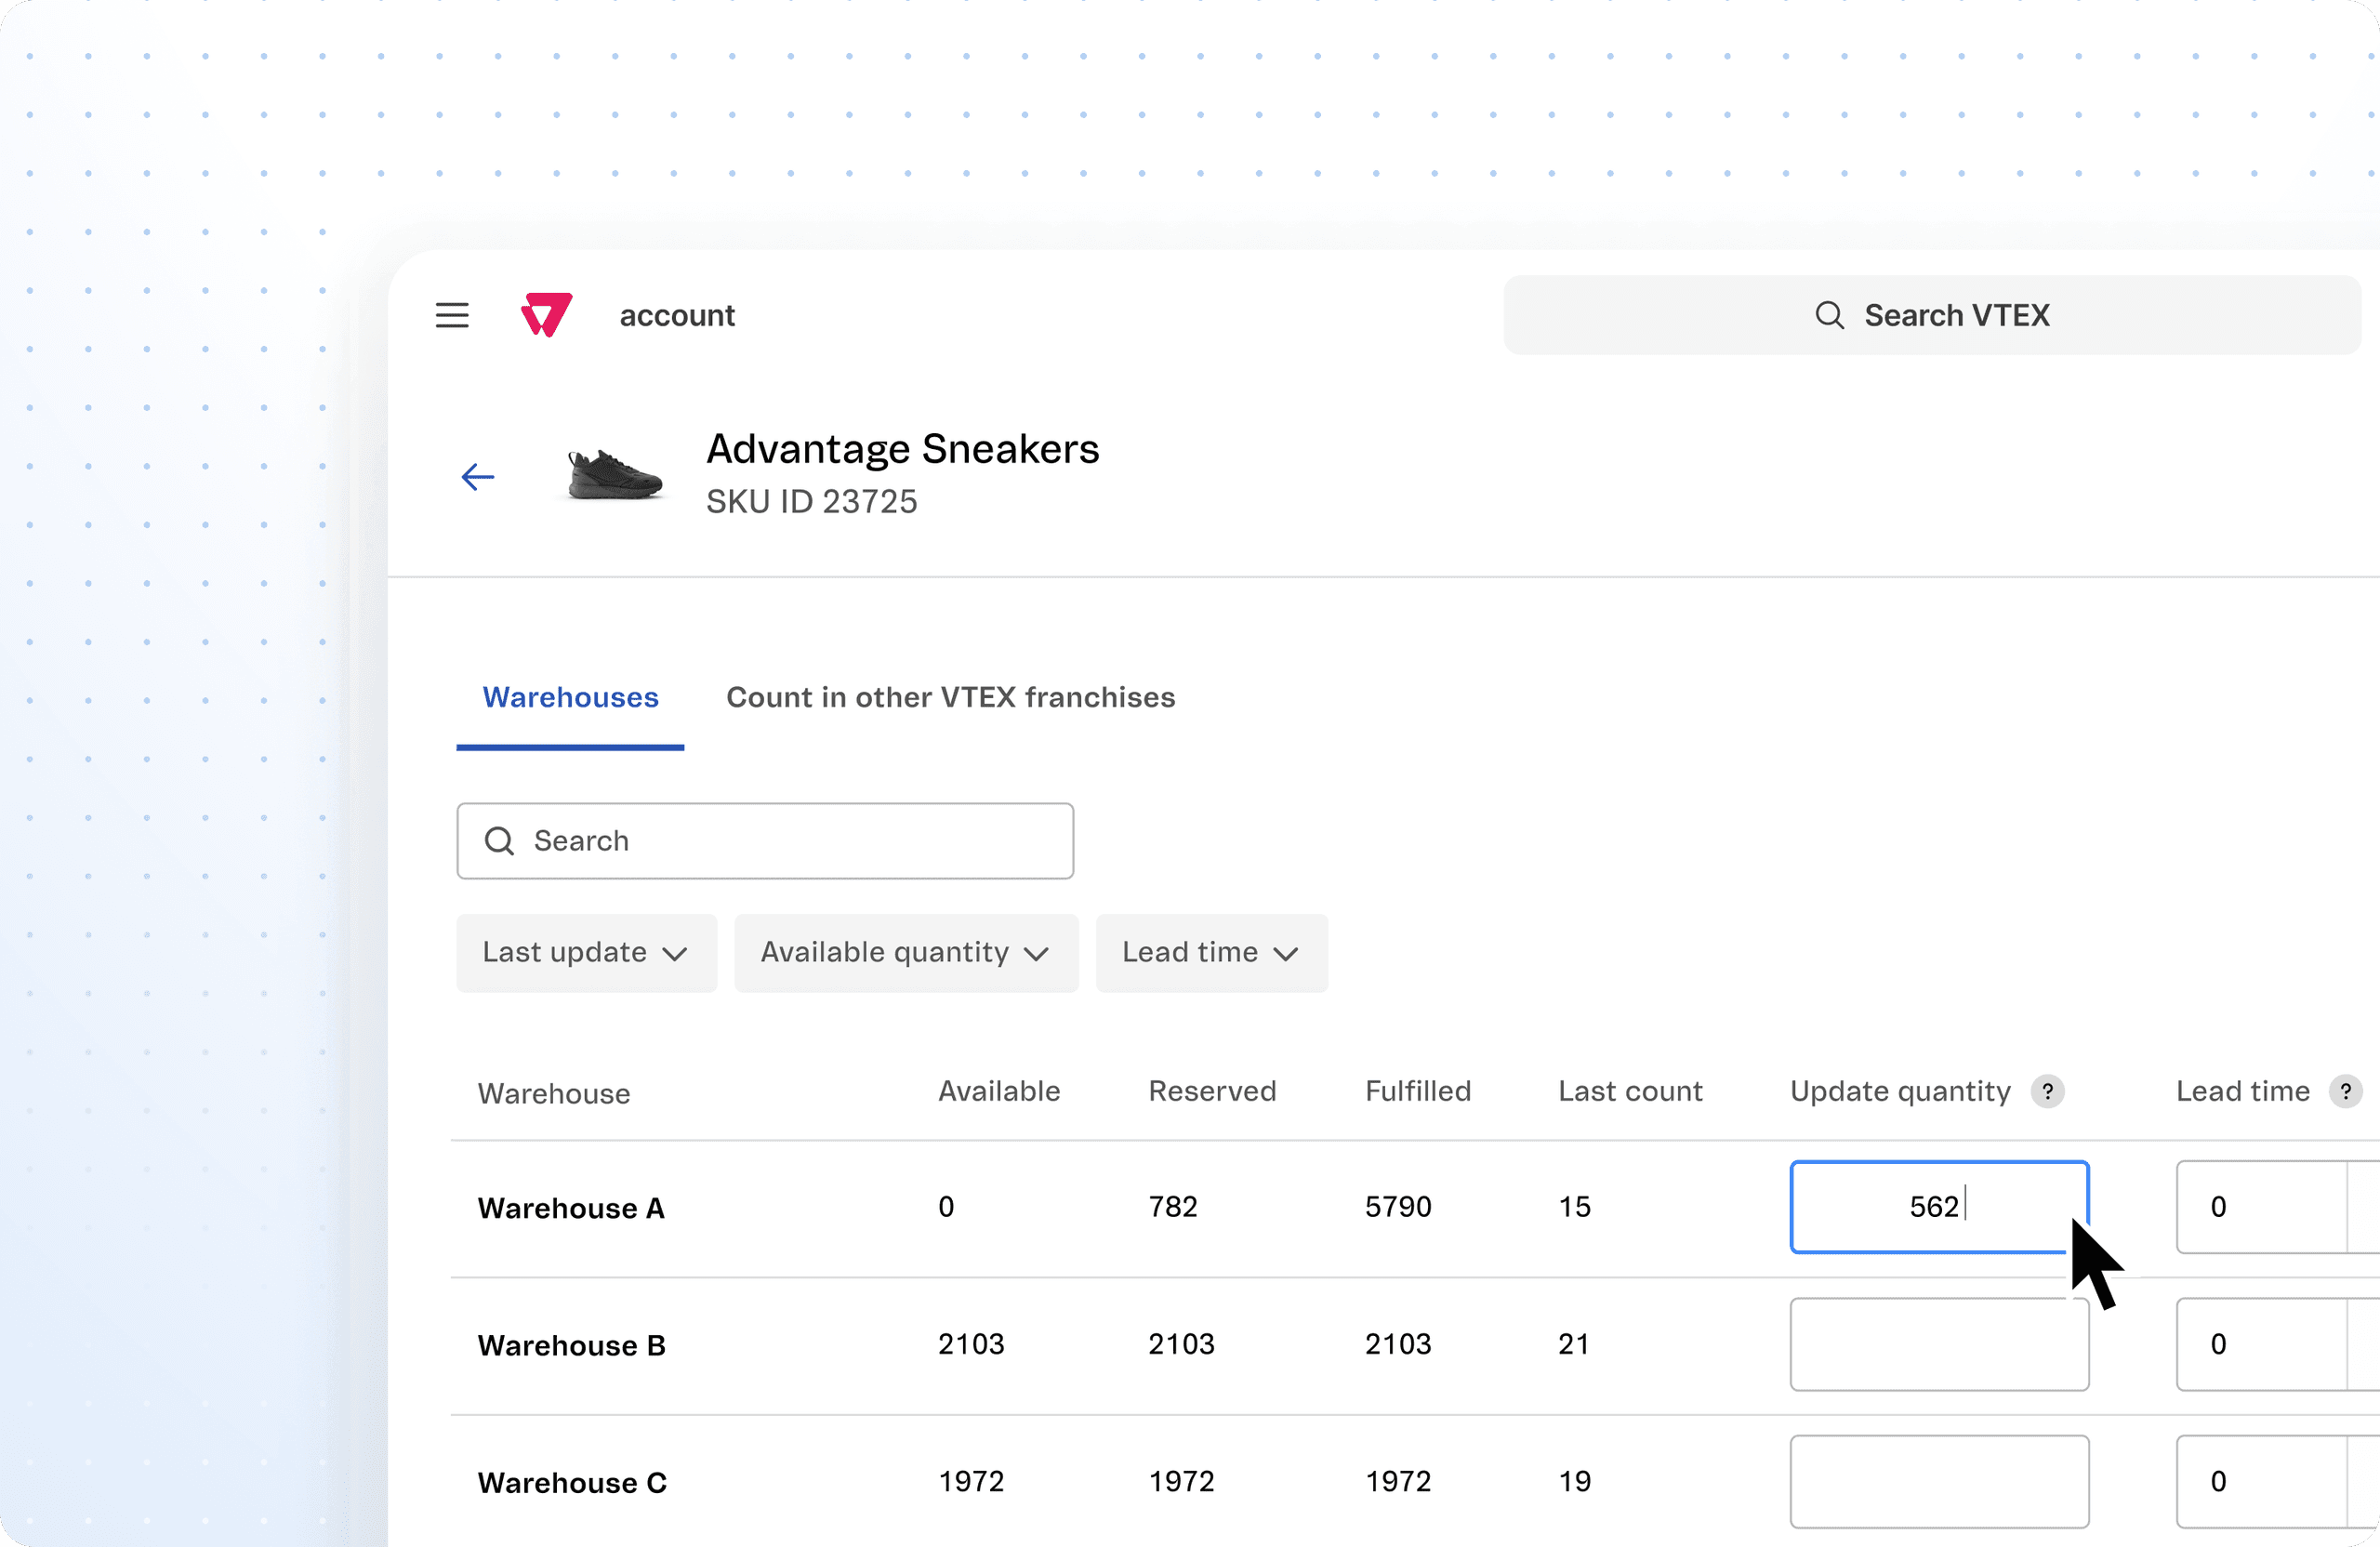Show help for Update quantity column
The image size is (2380, 1547).
tap(2047, 1091)
